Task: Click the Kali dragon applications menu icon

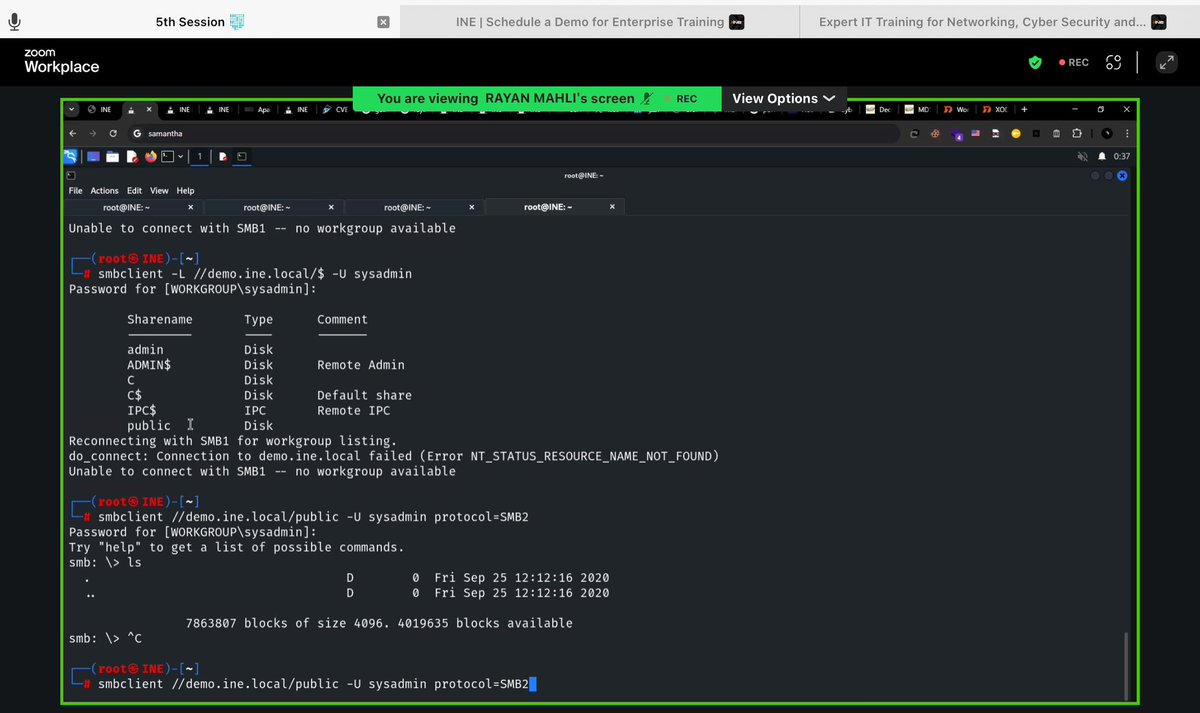Action: coord(70,157)
